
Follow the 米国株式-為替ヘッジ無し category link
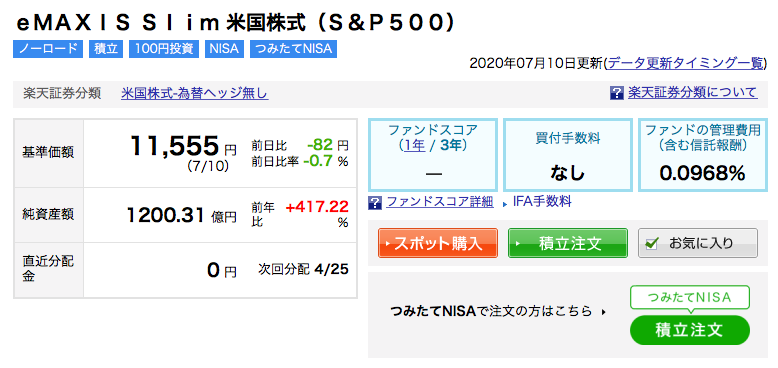click(x=194, y=93)
